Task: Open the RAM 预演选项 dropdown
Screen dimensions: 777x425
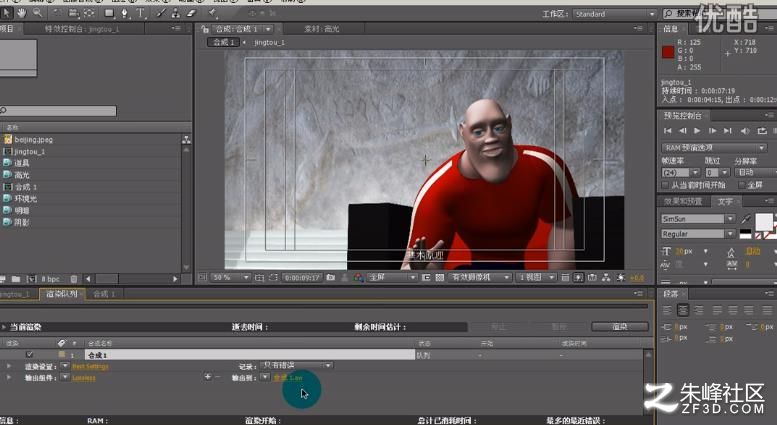Action: [x=714, y=148]
